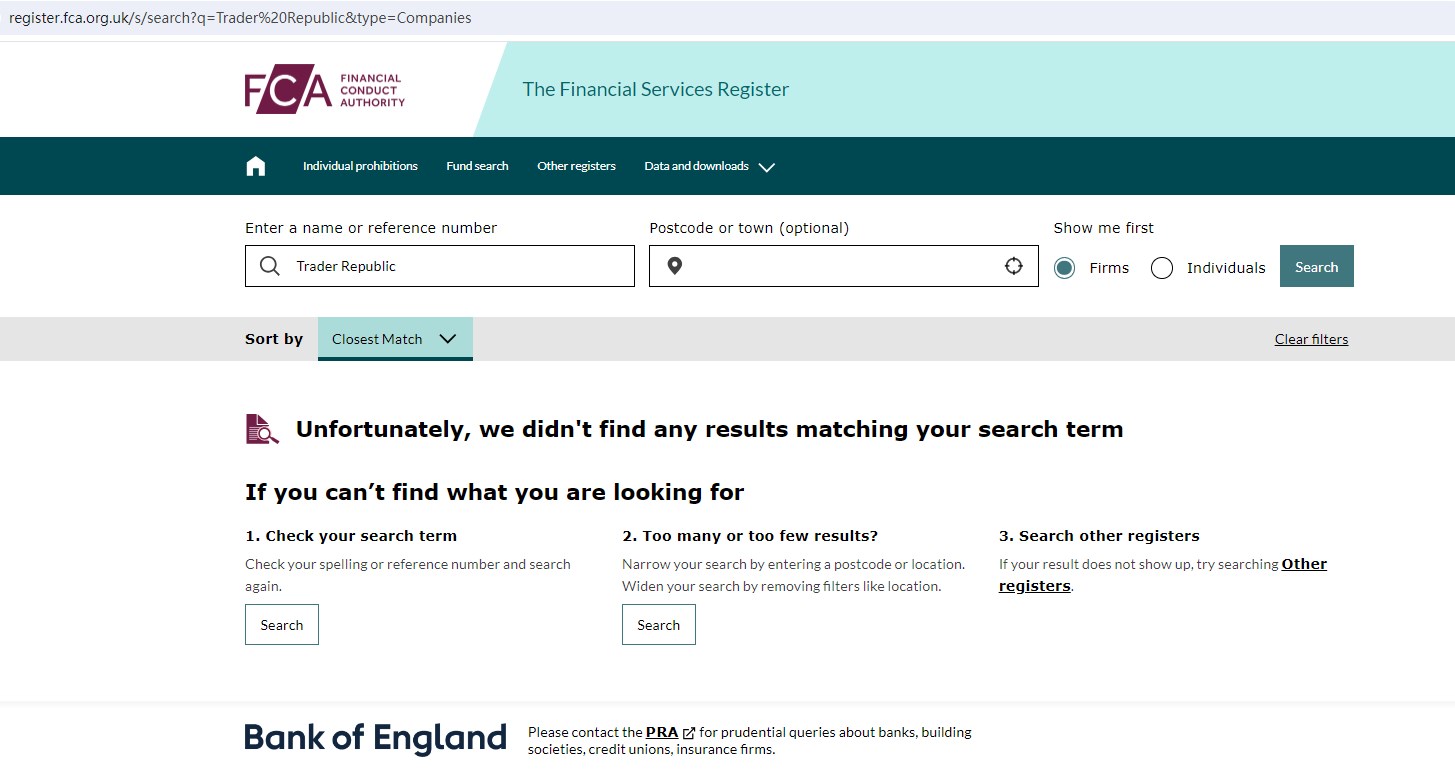Open Individual prohibitions menu item
The width and height of the screenshot is (1455, 776).
(360, 166)
